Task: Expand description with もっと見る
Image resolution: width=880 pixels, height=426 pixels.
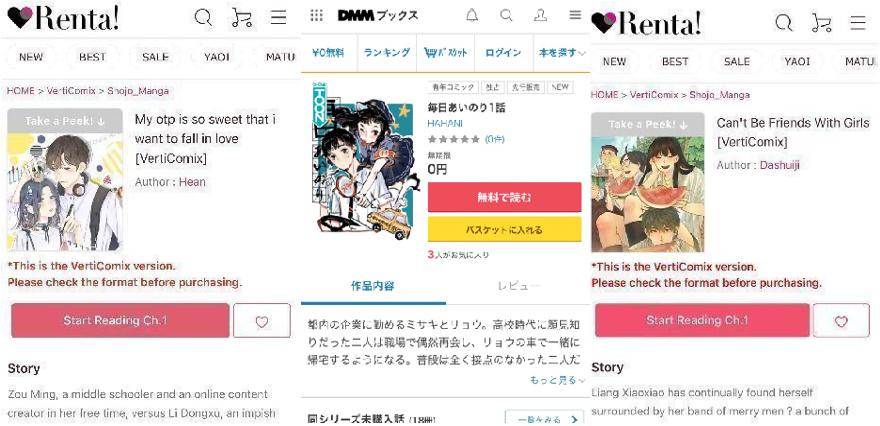Action: [x=557, y=381]
